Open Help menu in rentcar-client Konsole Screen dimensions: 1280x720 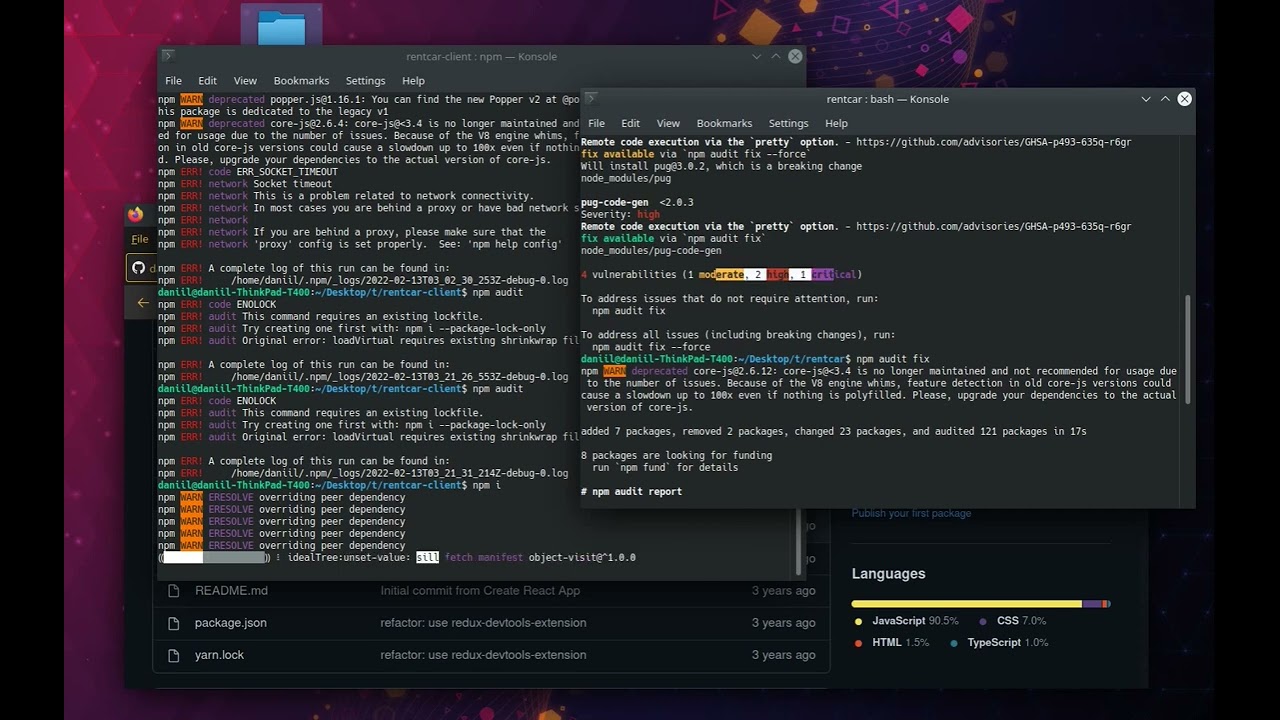pos(413,81)
